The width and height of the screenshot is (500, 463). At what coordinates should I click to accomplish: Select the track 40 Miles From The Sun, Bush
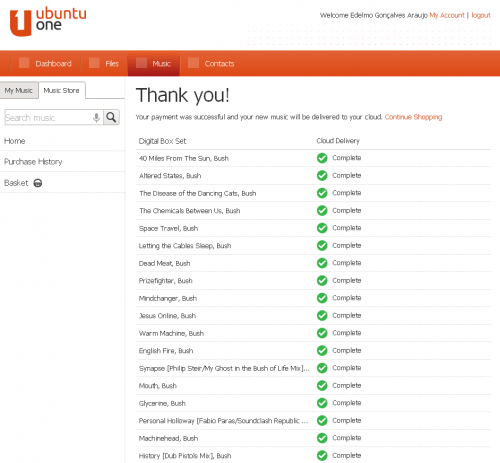point(184,158)
